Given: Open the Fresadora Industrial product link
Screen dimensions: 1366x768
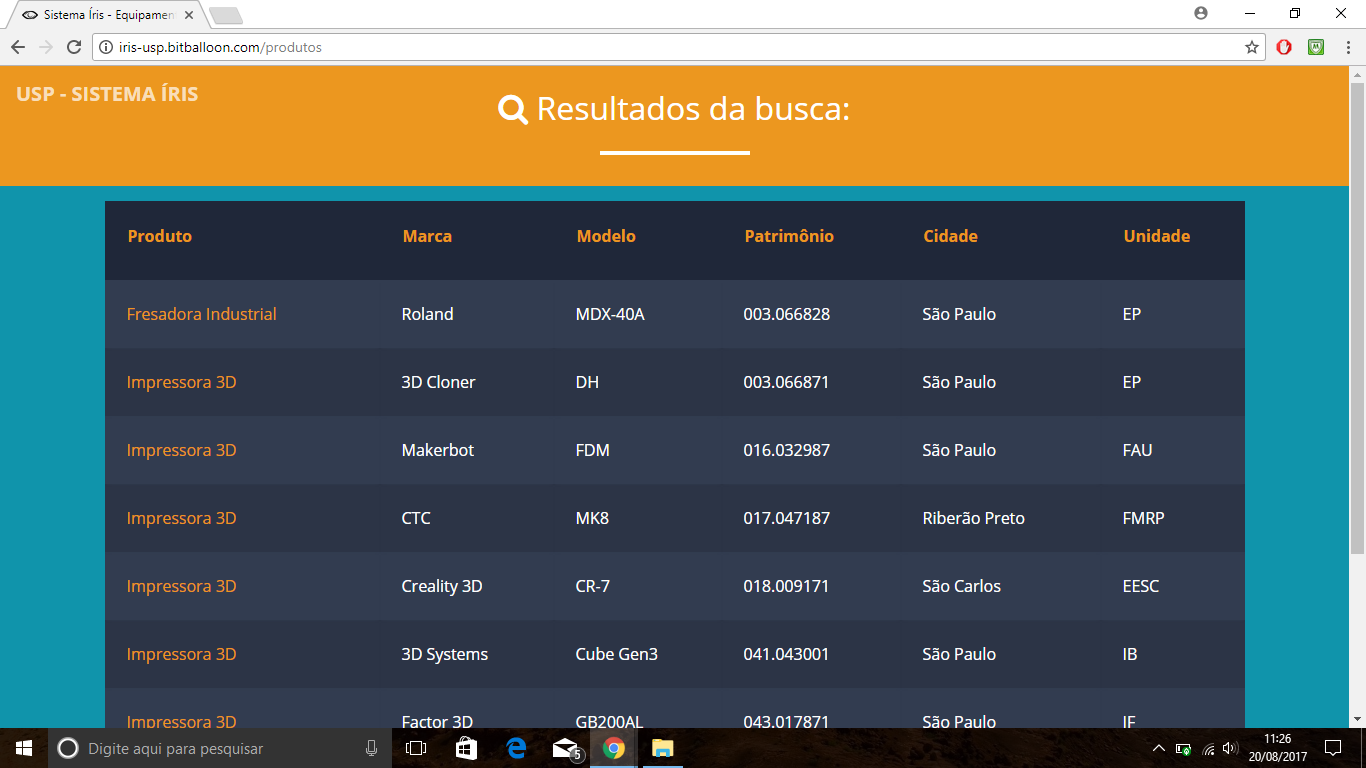Looking at the screenshot, I should [201, 314].
